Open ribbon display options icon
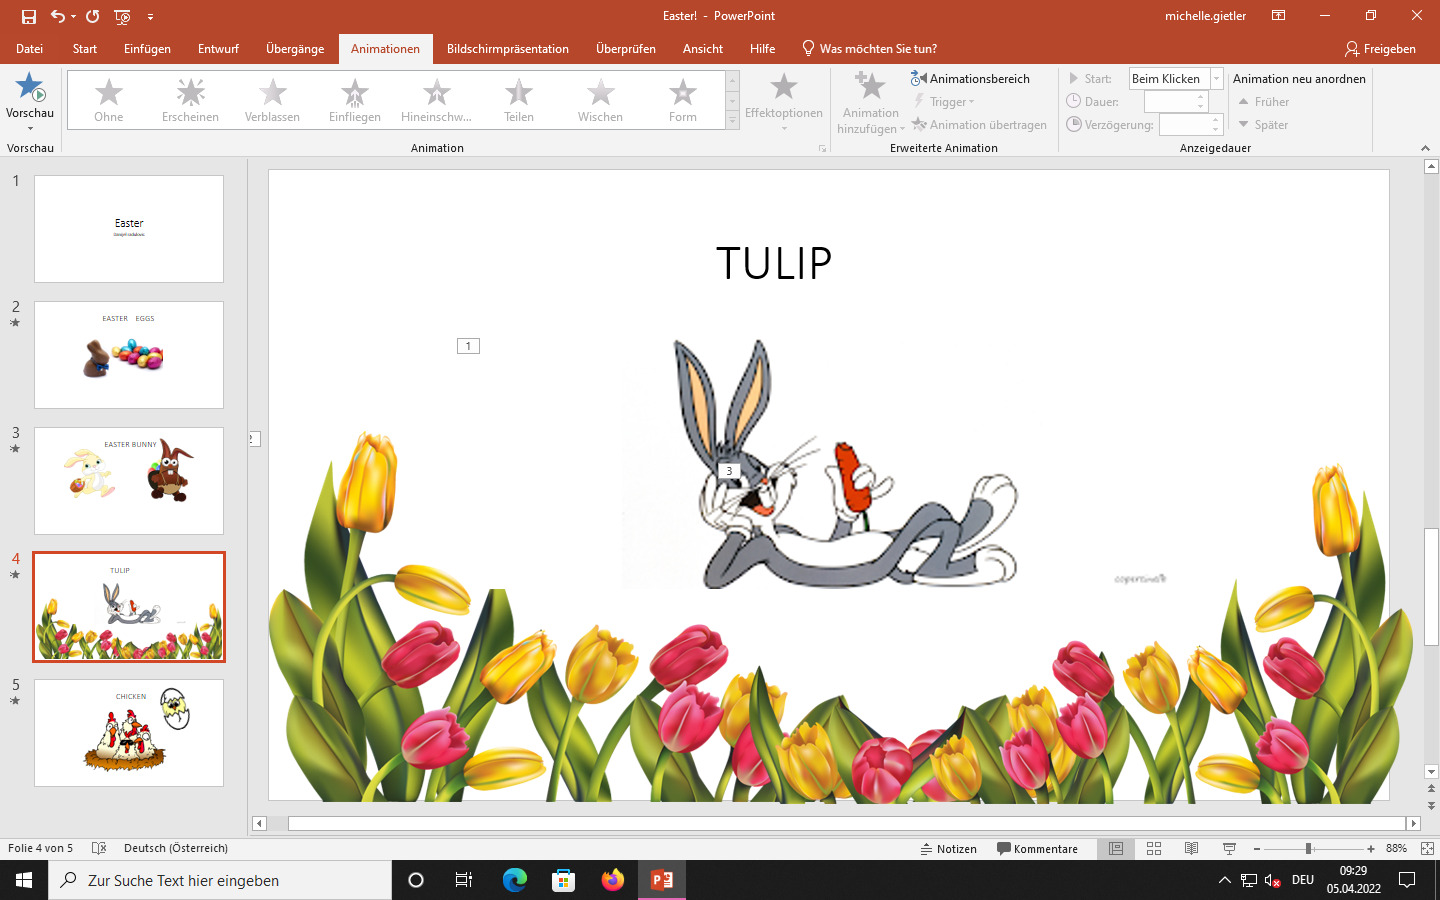This screenshot has width=1440, height=900. [x=1278, y=16]
